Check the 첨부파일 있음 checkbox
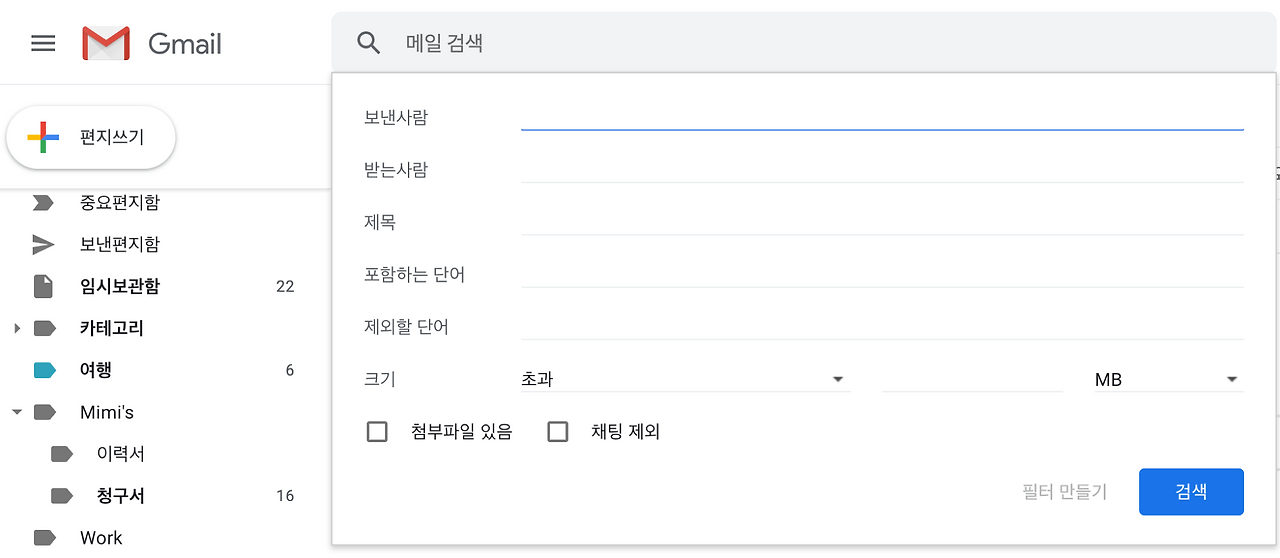 click(x=377, y=432)
